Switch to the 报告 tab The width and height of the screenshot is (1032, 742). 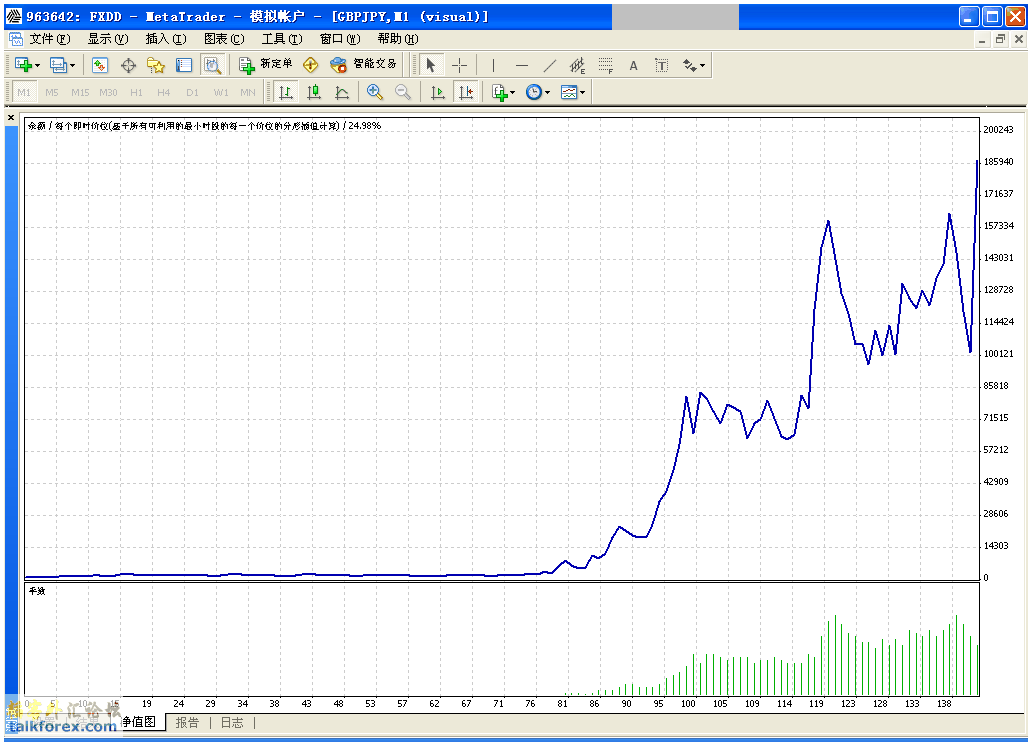pos(187,722)
